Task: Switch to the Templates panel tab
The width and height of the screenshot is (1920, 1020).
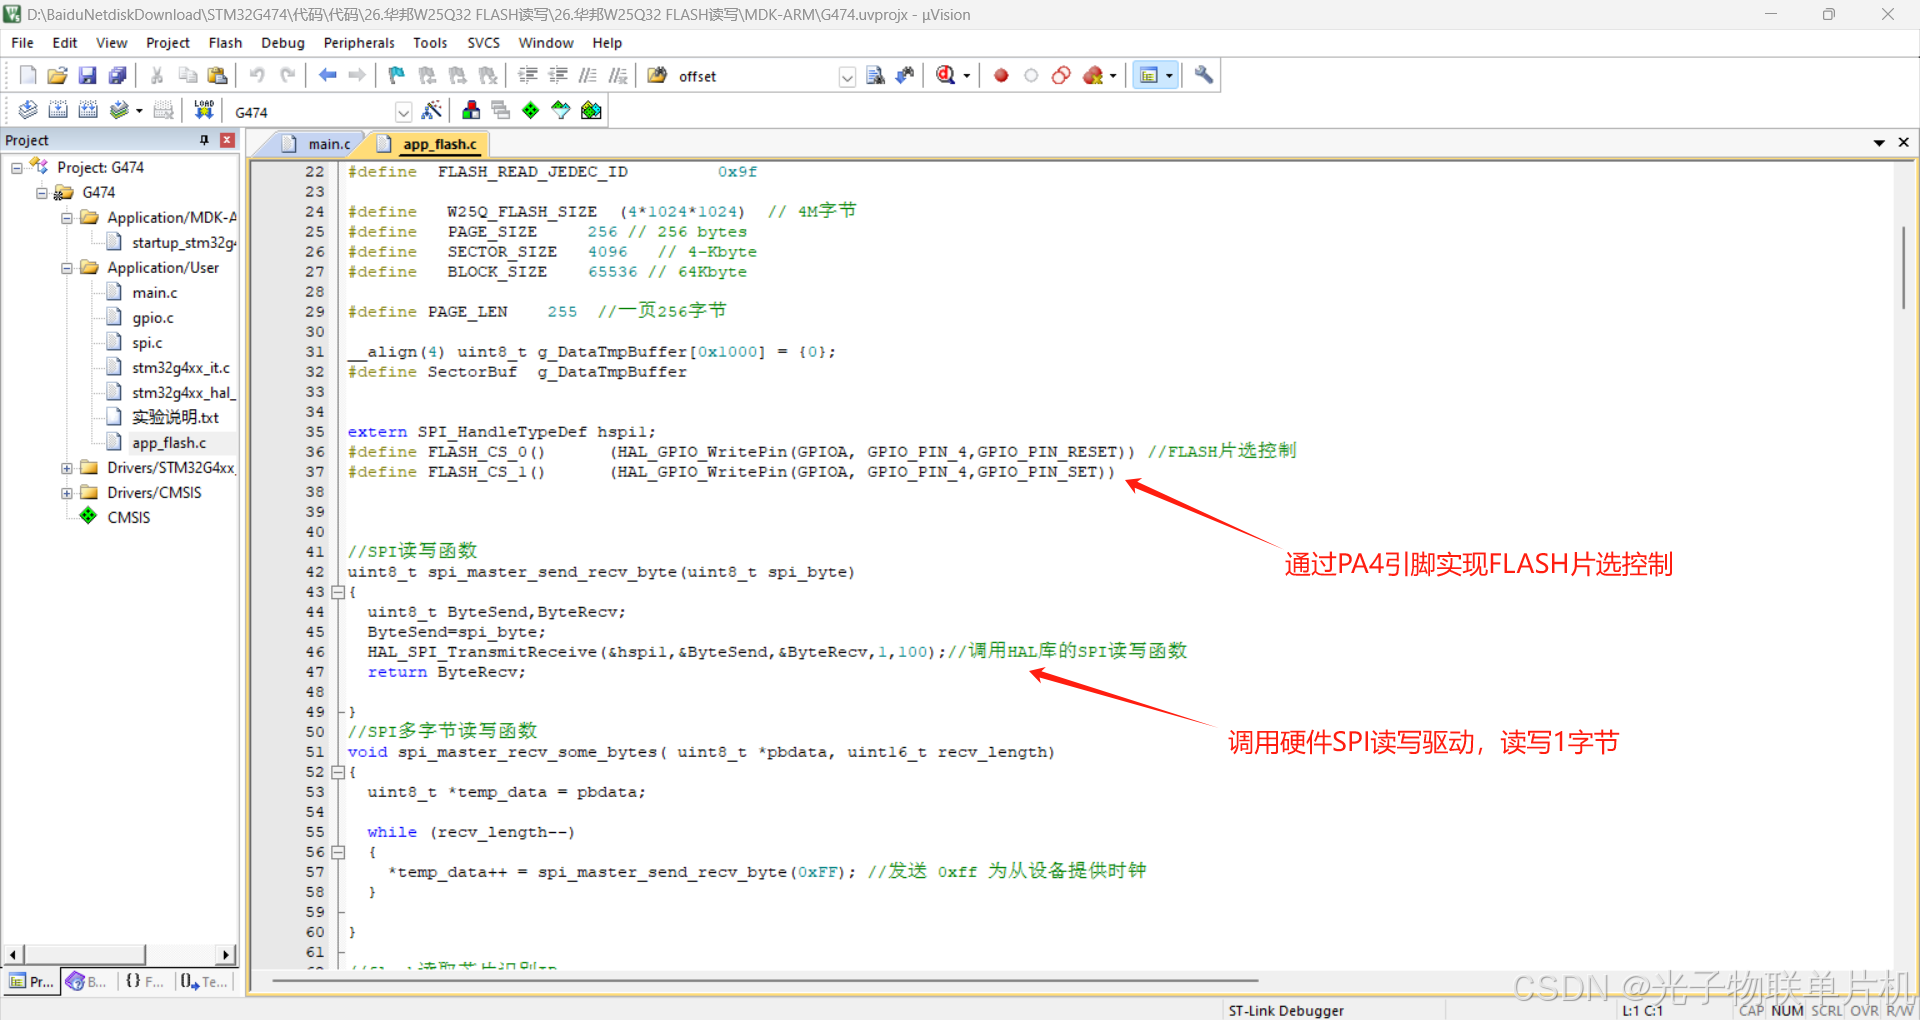Action: tap(204, 982)
